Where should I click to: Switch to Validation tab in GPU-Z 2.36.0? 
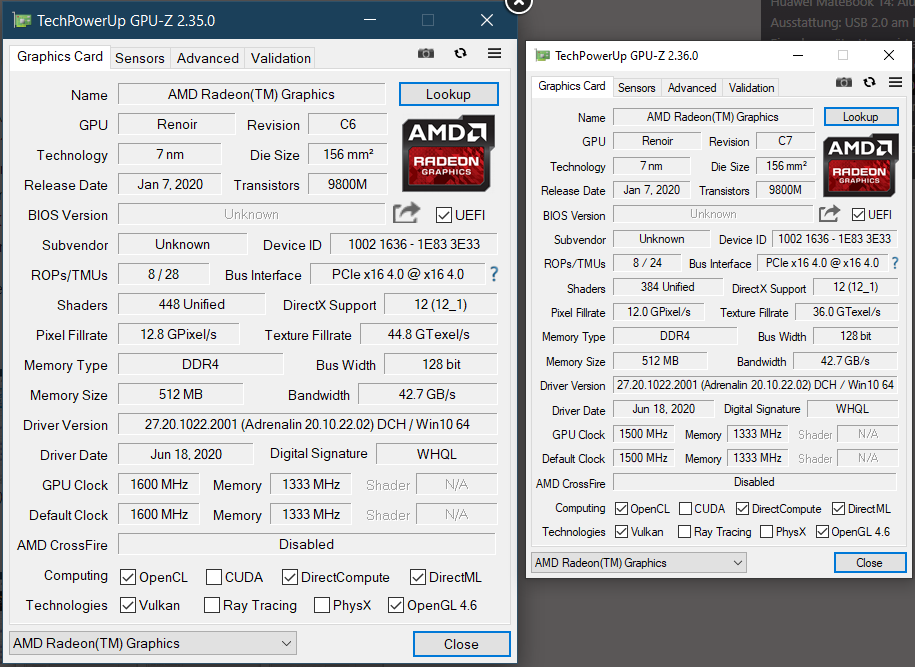[x=752, y=88]
